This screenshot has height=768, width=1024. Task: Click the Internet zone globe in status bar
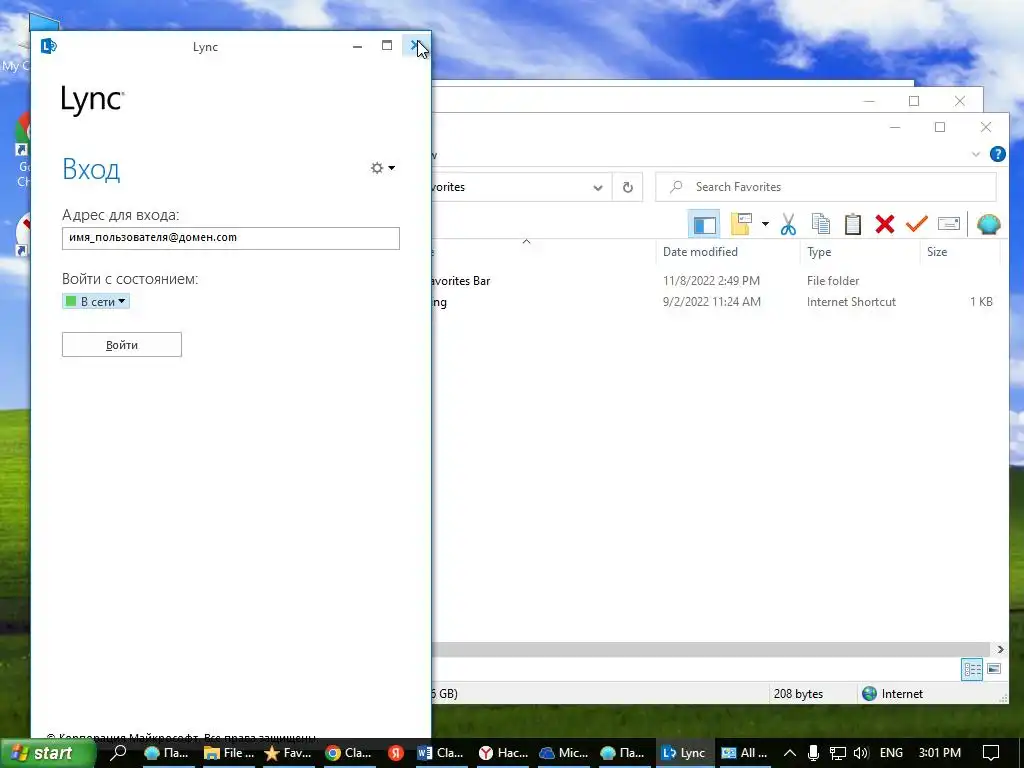(869, 694)
